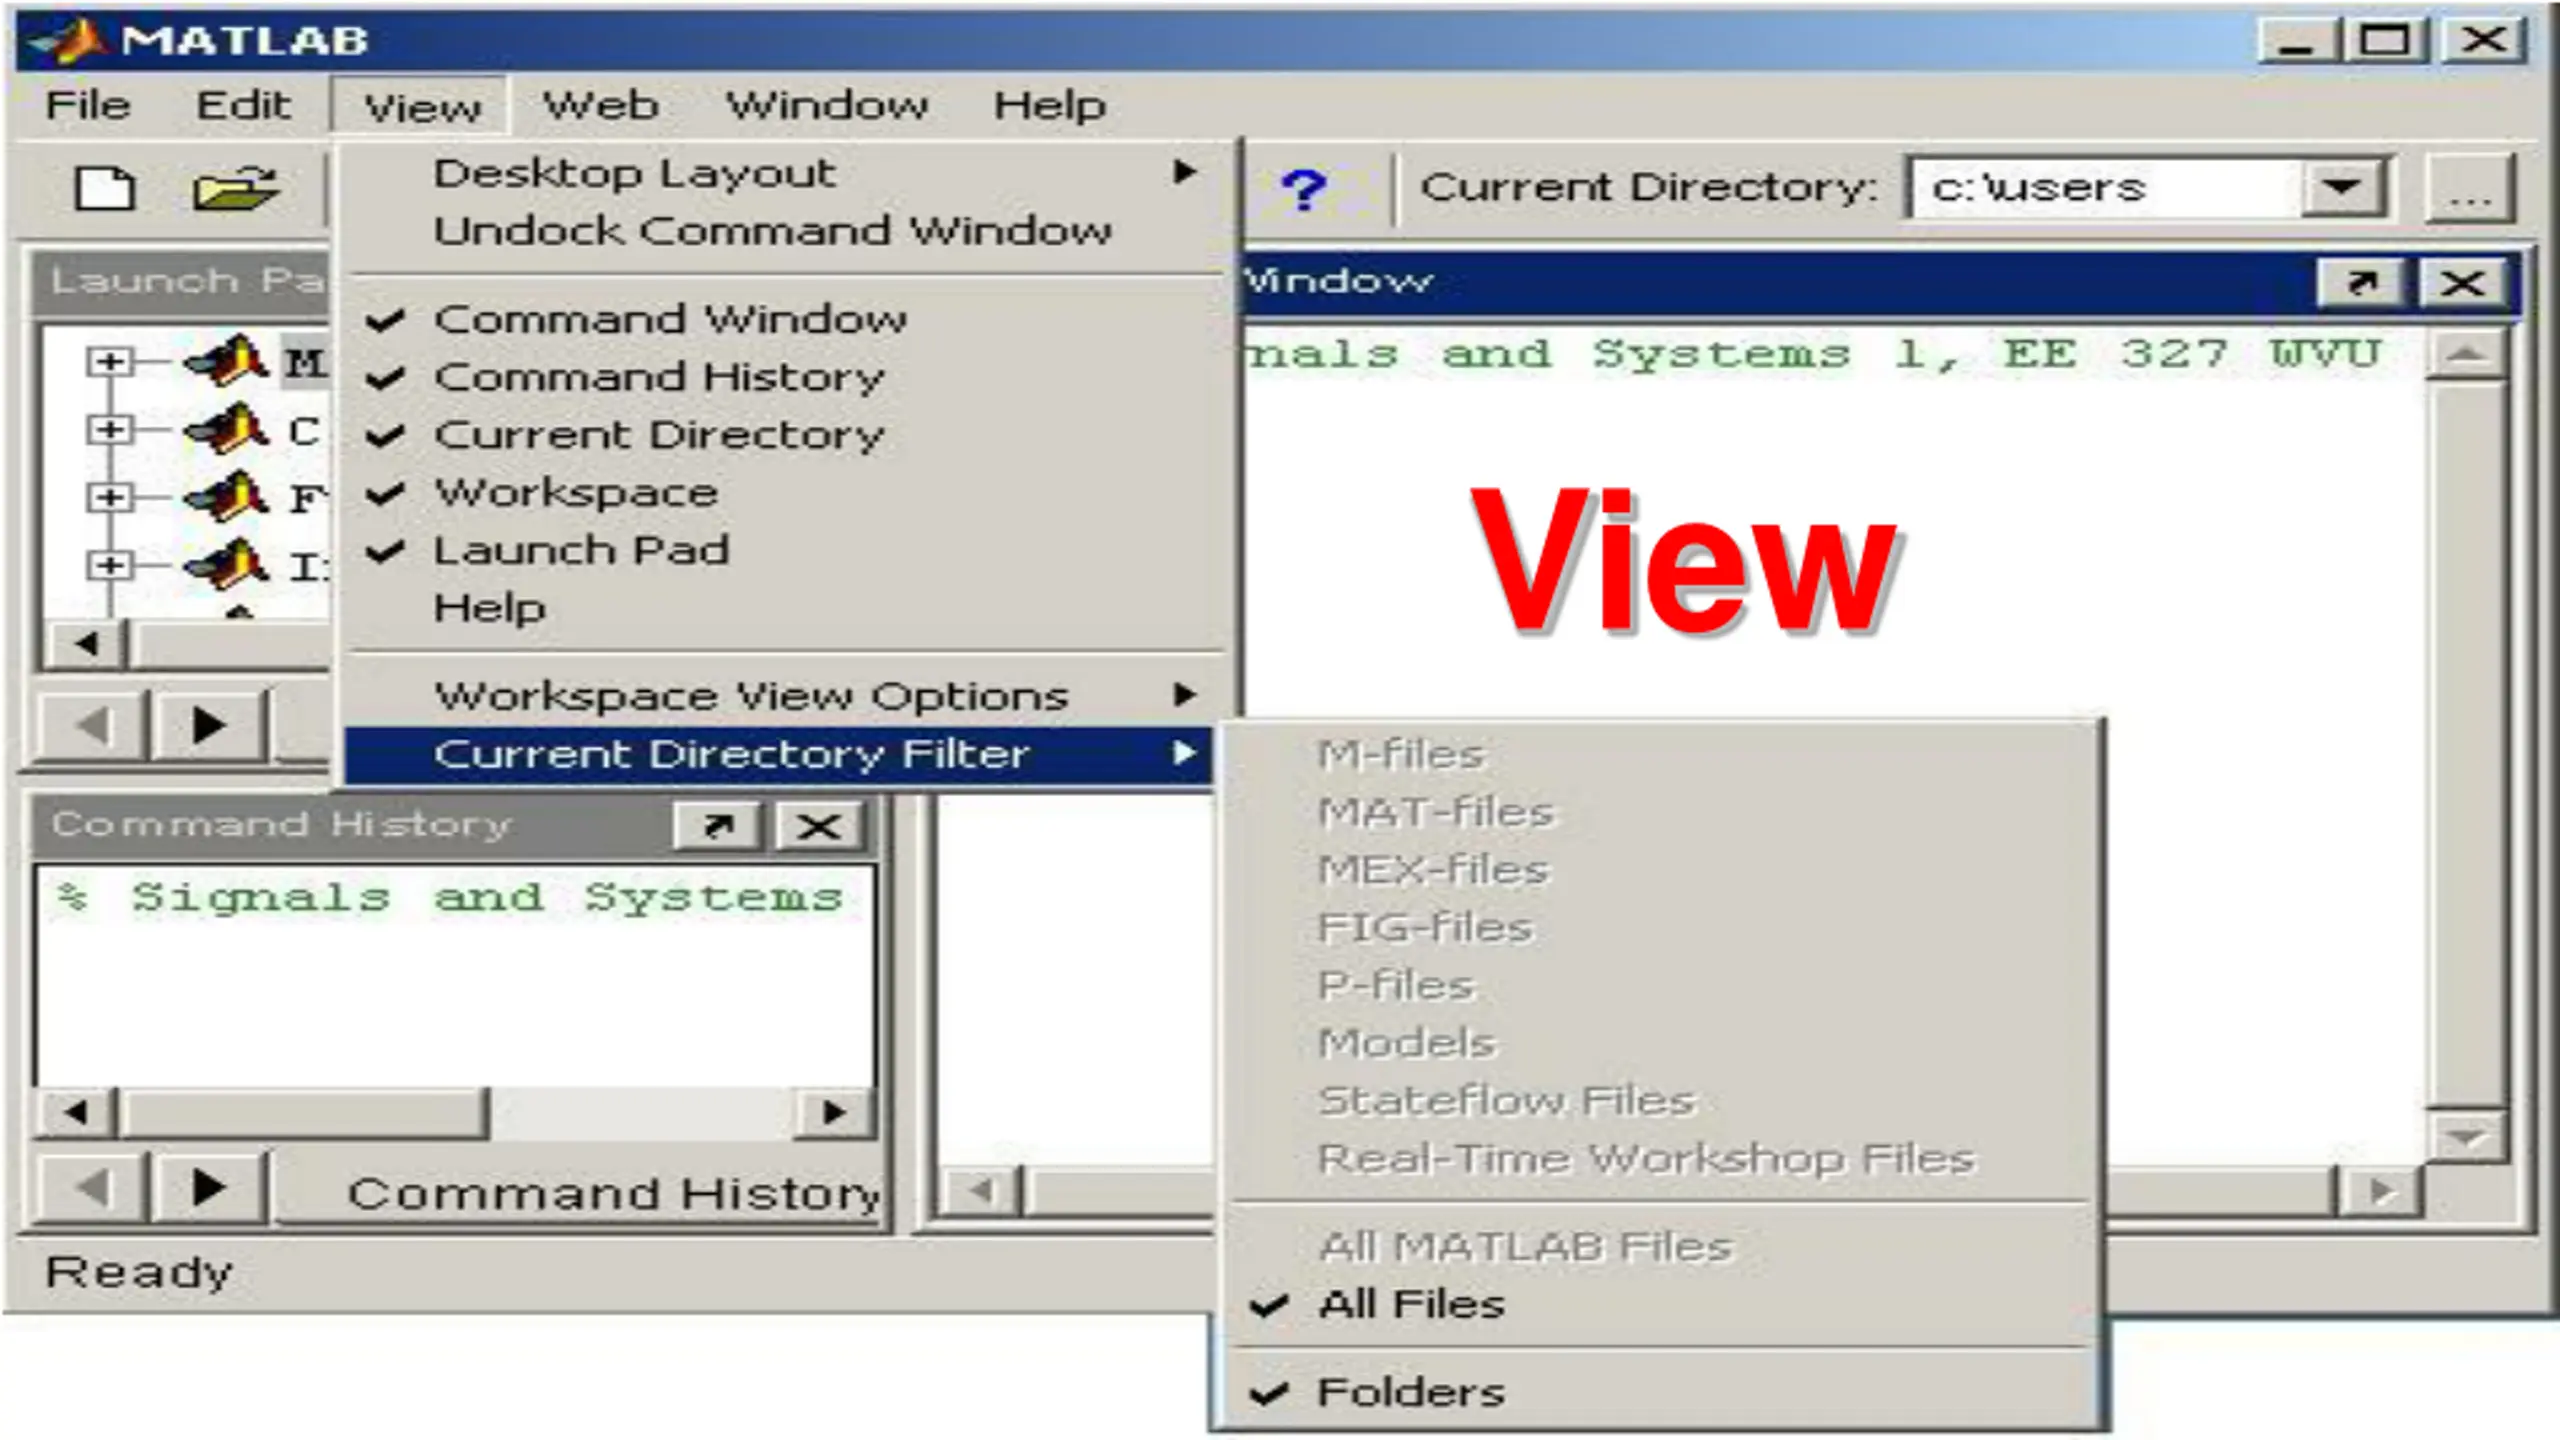Click the Open folder icon in toolbar
The width and height of the screenshot is (2560, 1440).
tap(234, 188)
